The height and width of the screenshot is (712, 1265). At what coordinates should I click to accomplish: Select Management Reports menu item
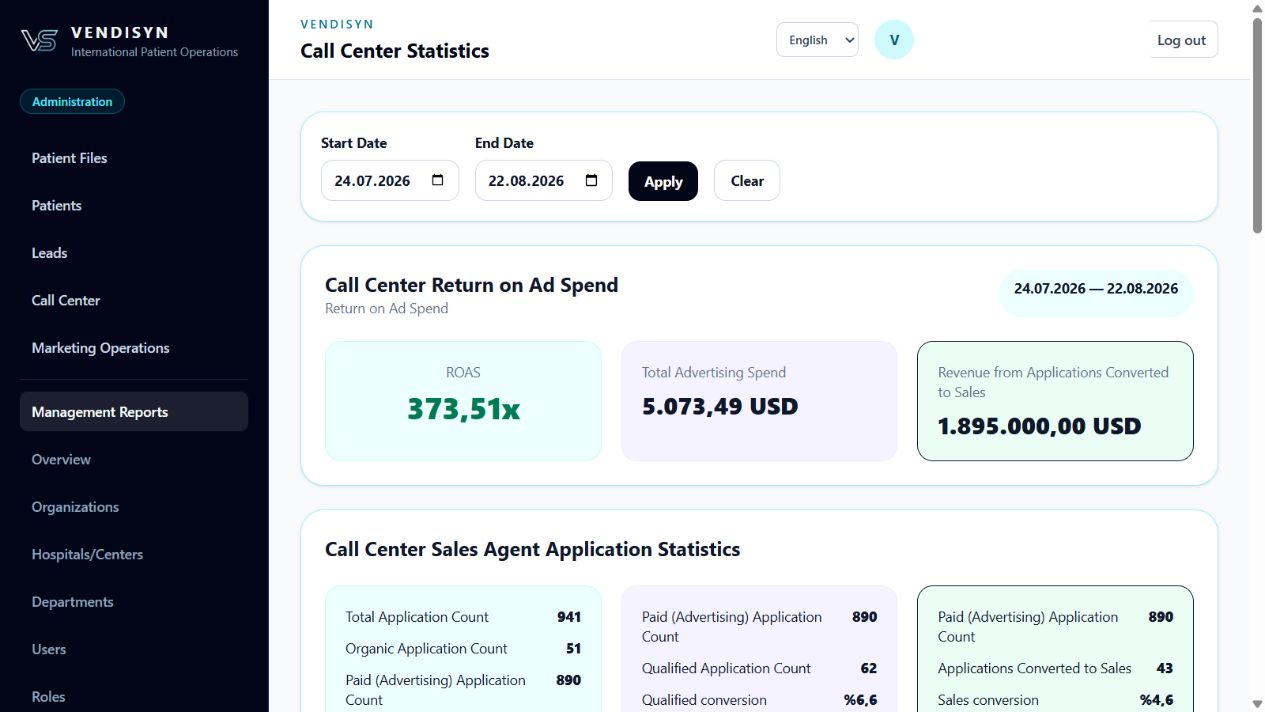pos(134,412)
